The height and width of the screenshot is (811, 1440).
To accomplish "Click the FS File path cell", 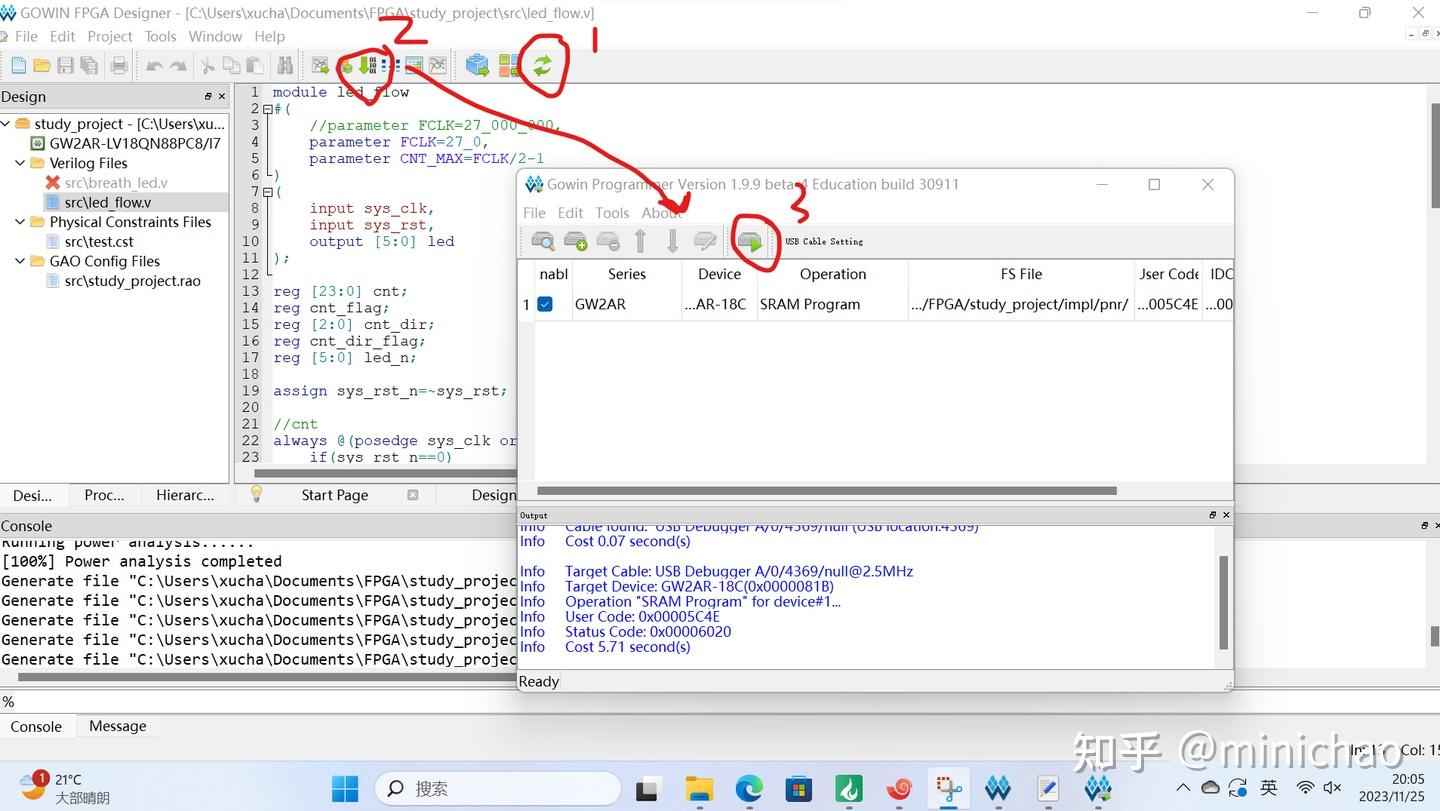I will tap(1021, 304).
